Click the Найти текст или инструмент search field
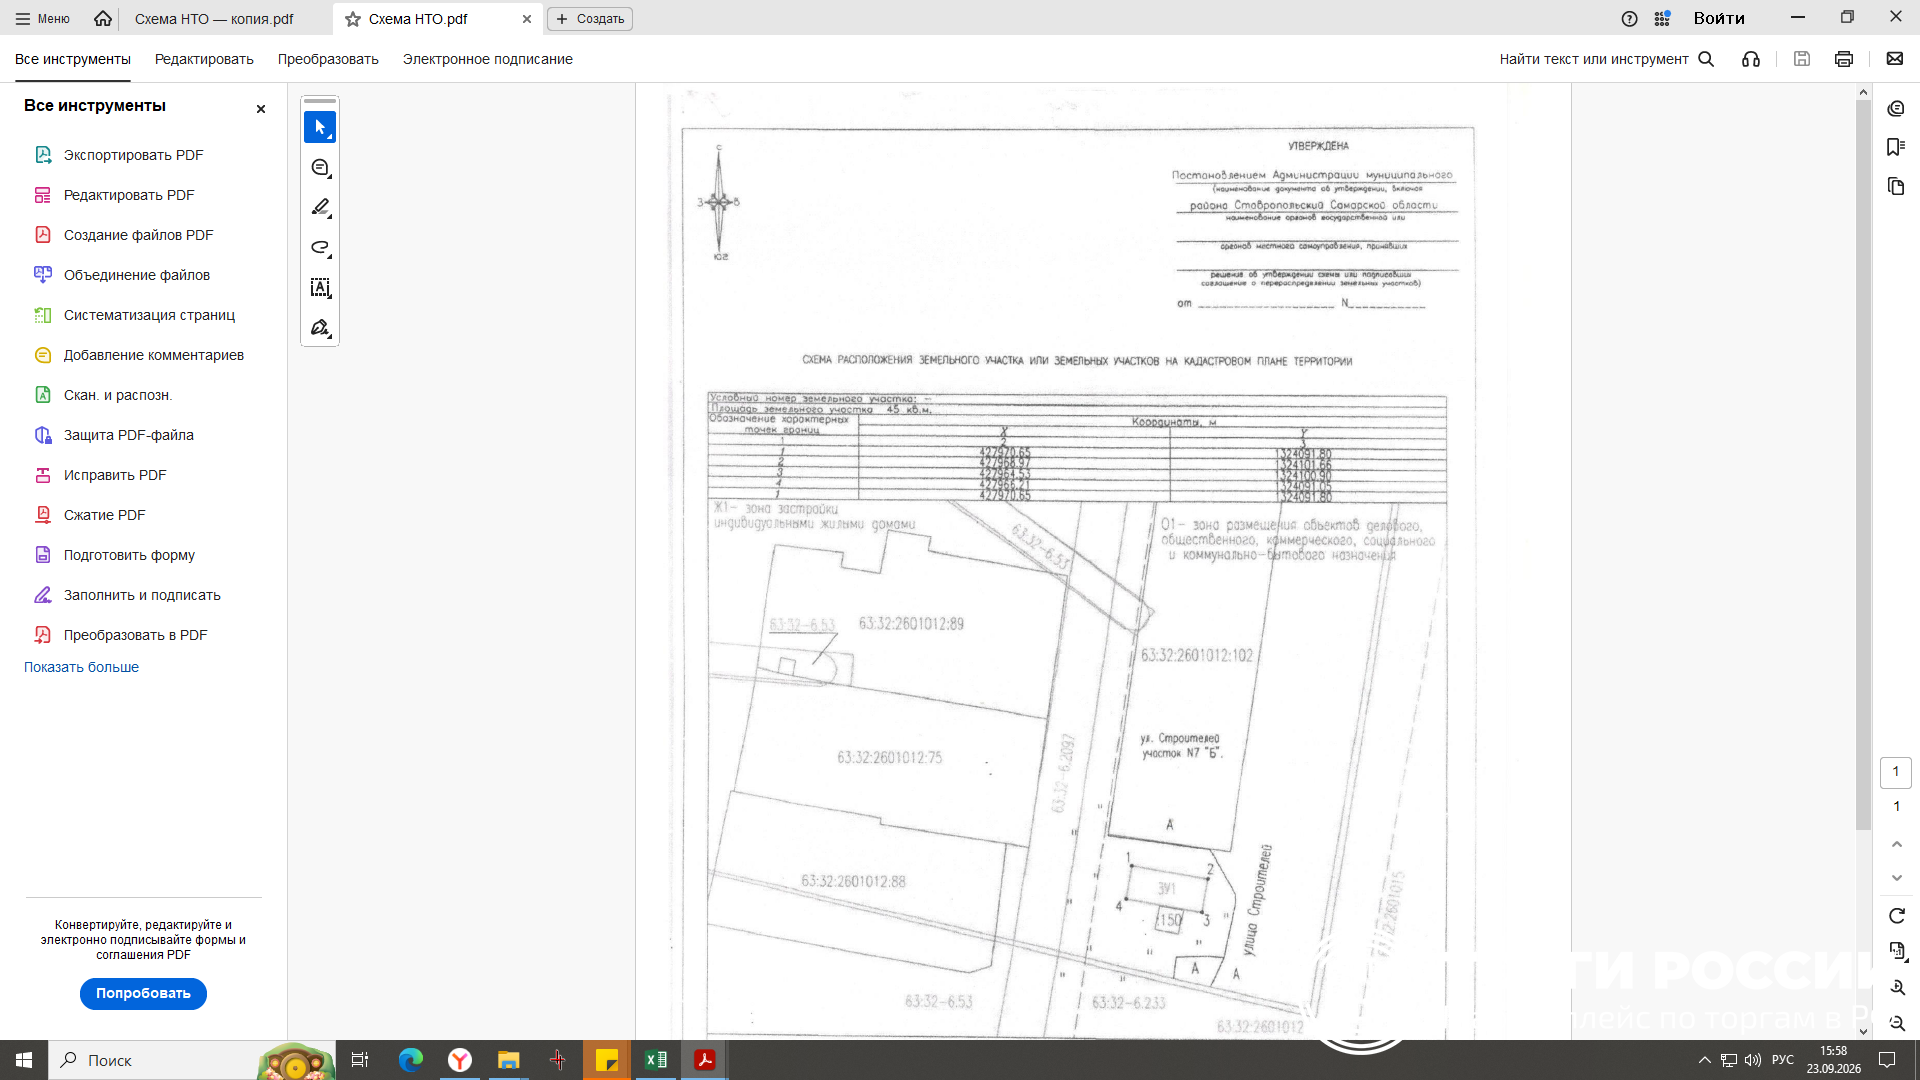The width and height of the screenshot is (1920, 1080). coord(1607,59)
